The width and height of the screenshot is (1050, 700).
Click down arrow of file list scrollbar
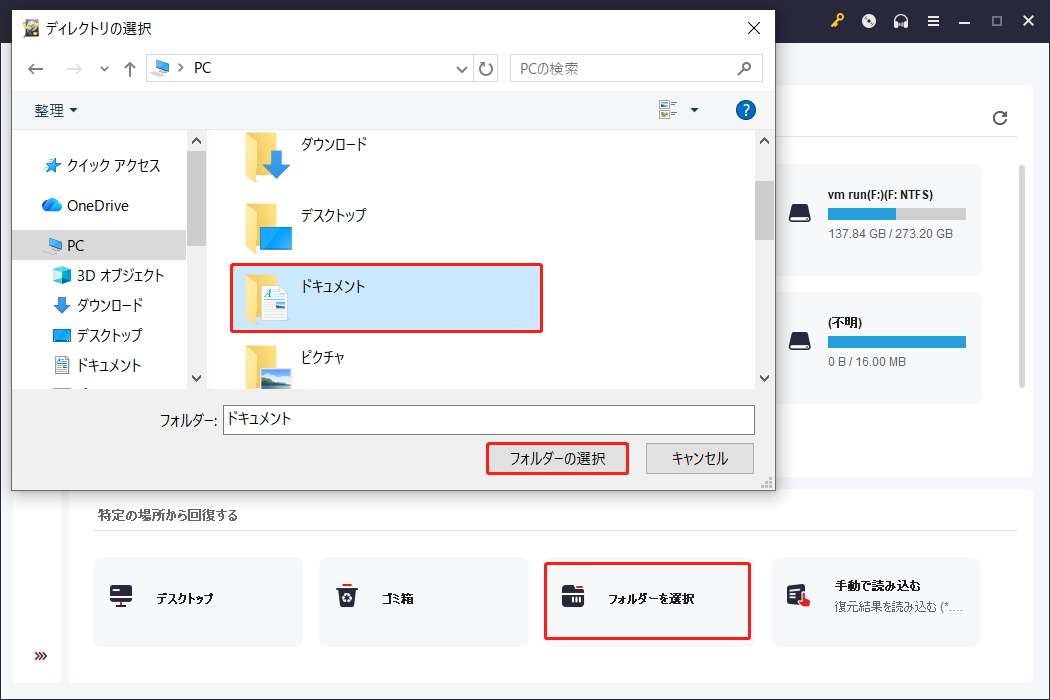coord(764,378)
